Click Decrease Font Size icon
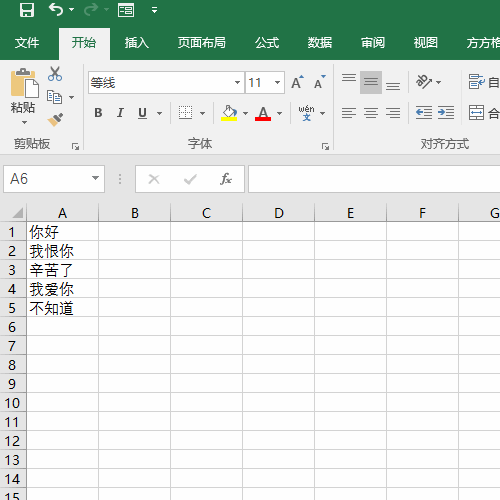The height and width of the screenshot is (500, 500). coord(320,82)
